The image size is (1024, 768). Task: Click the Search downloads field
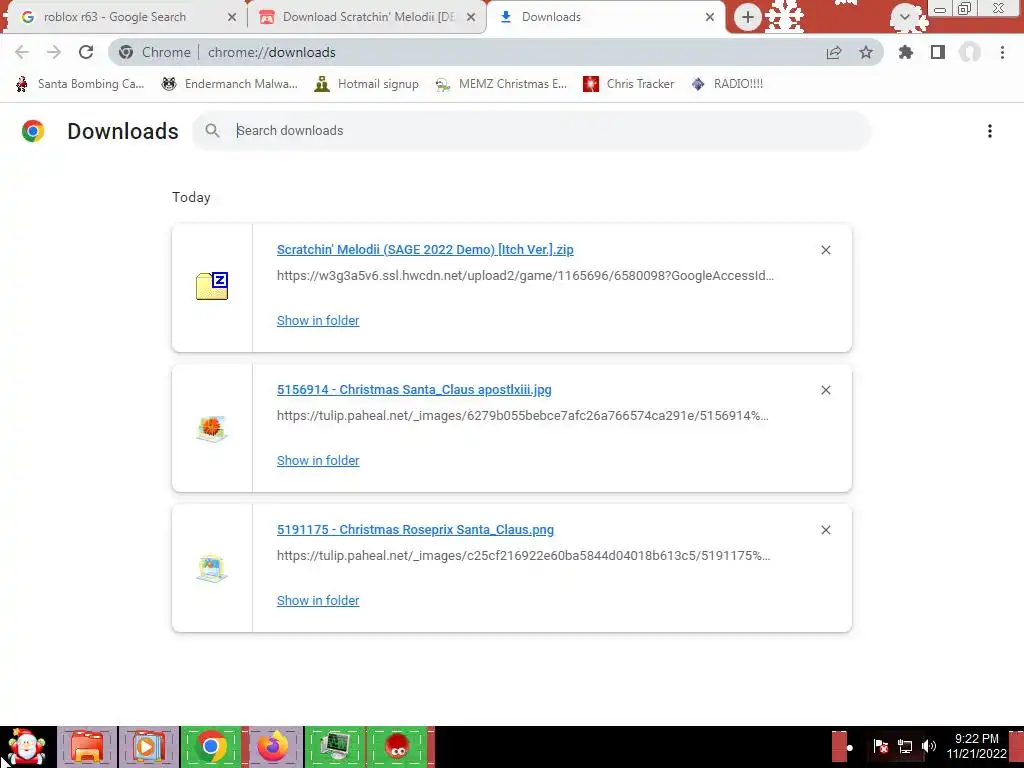point(532,131)
